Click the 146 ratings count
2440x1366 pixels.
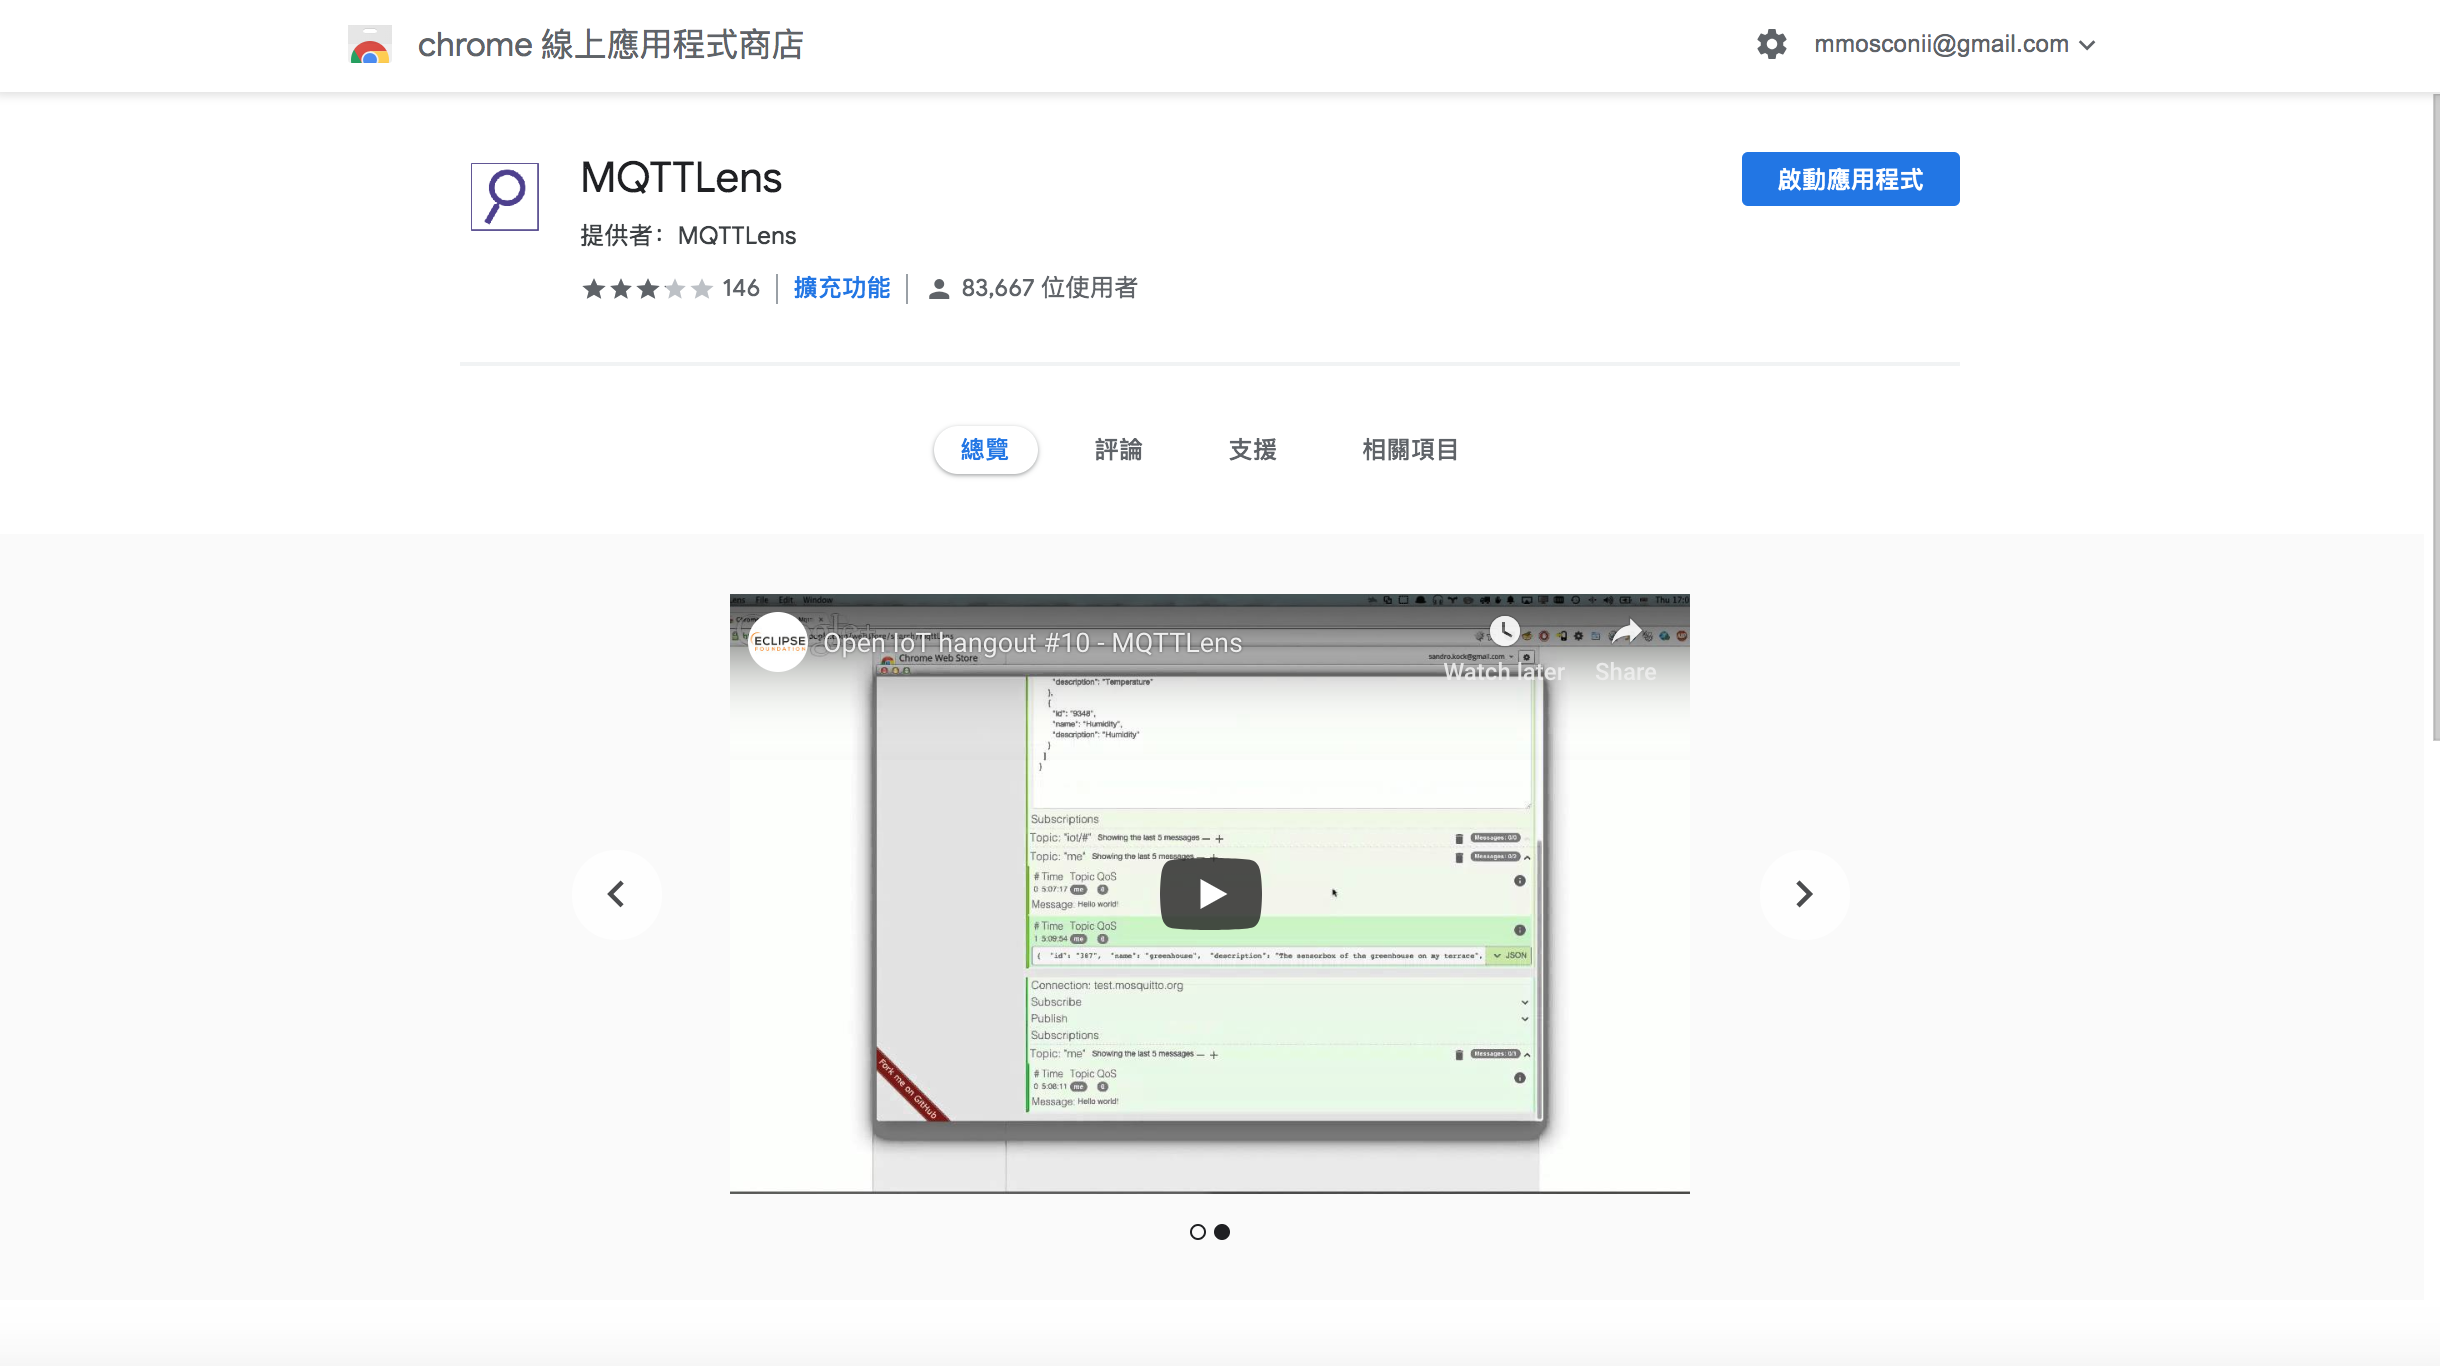tap(741, 288)
